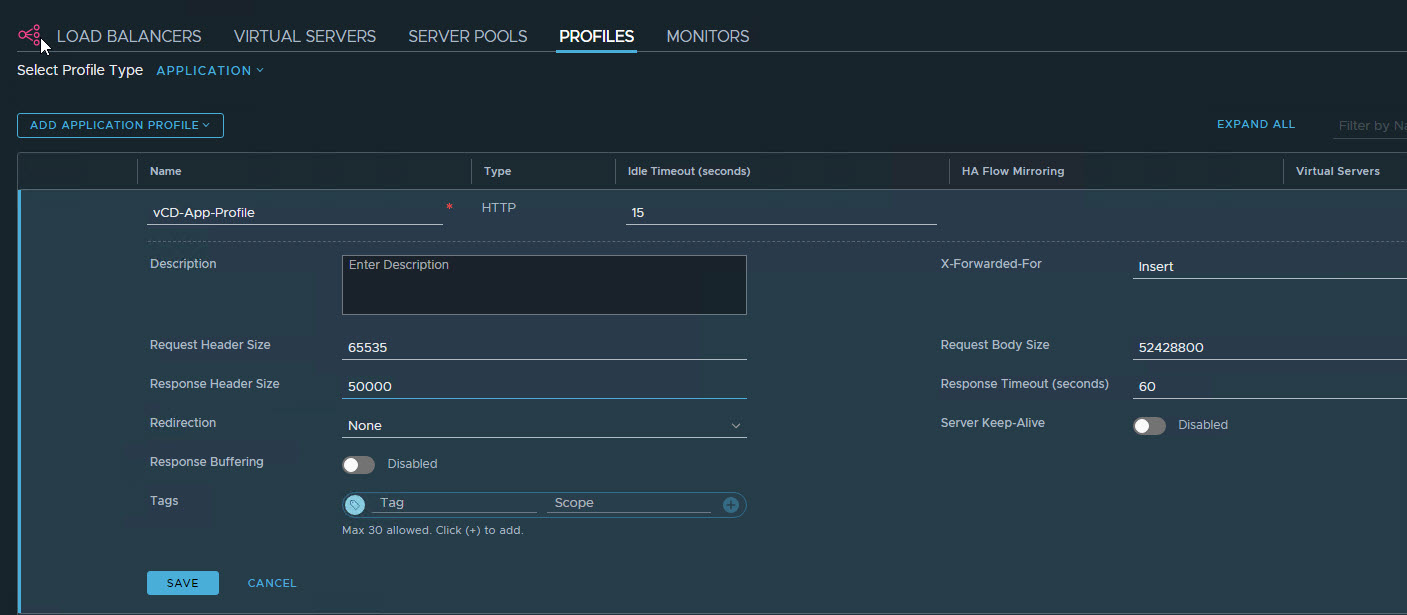Click the Idle Timeout value field

coord(780,213)
